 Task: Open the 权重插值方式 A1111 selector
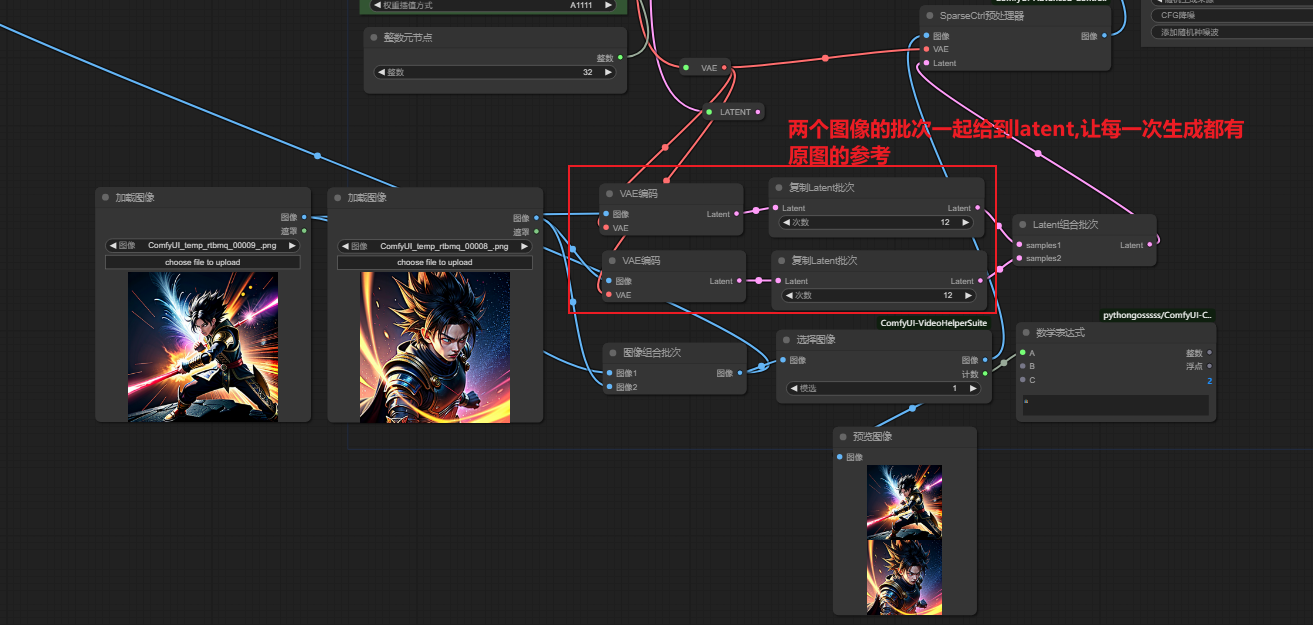(x=494, y=5)
